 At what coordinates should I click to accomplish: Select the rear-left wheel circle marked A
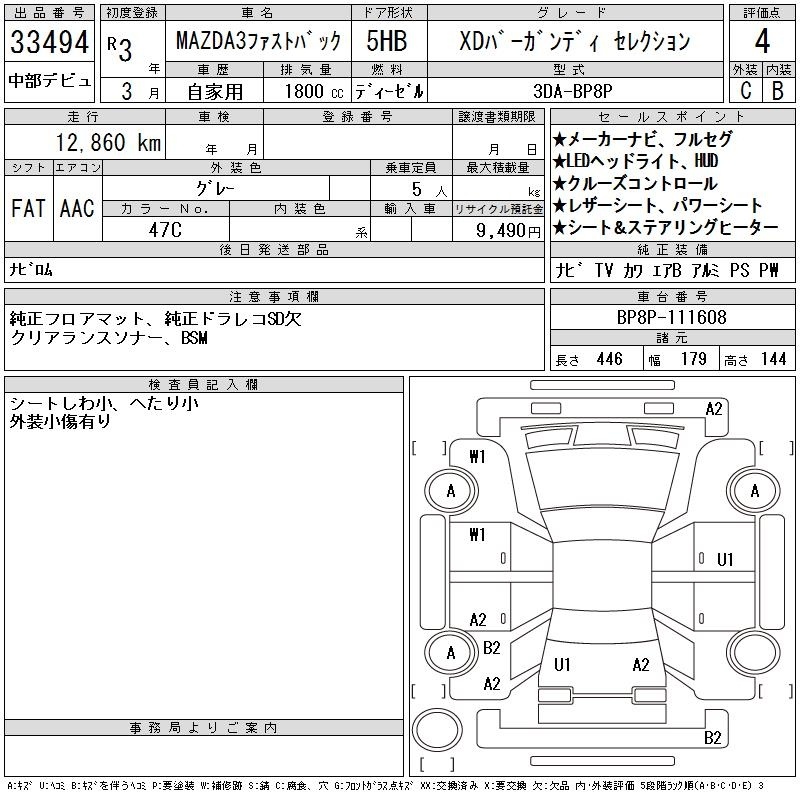pyautogui.click(x=450, y=653)
